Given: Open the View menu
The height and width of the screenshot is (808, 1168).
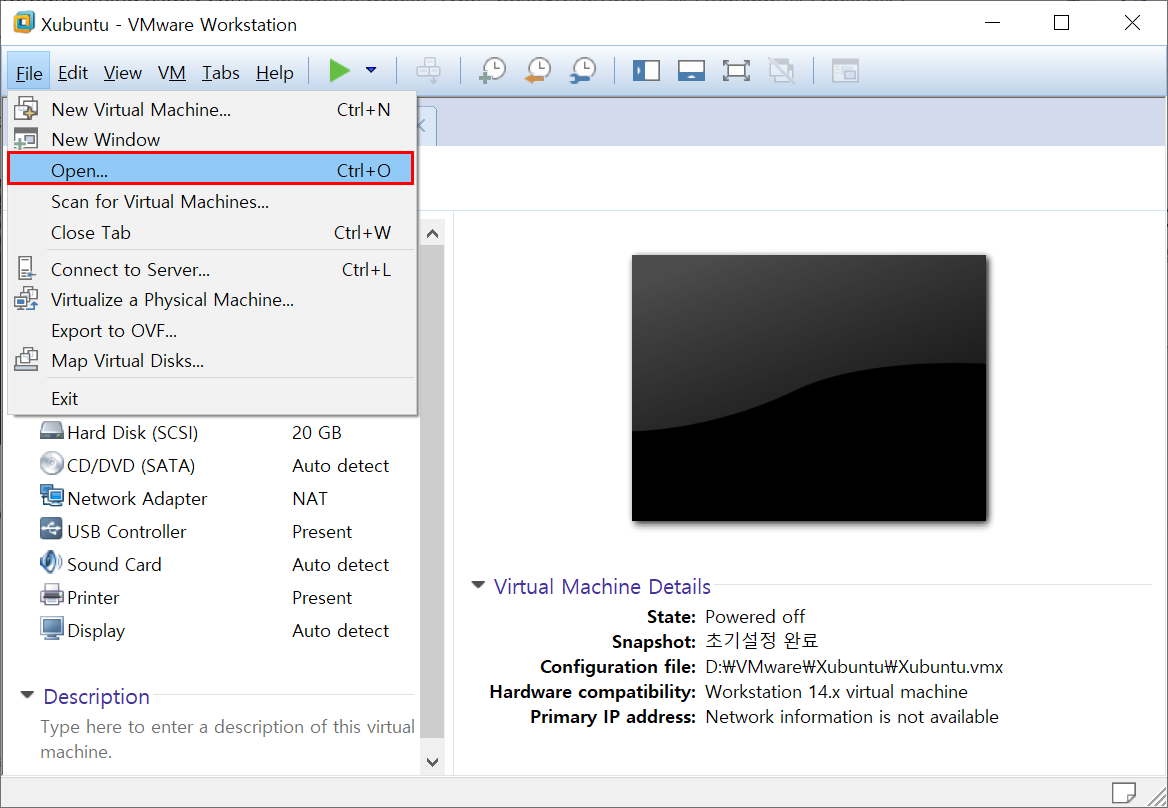Looking at the screenshot, I should [x=122, y=73].
